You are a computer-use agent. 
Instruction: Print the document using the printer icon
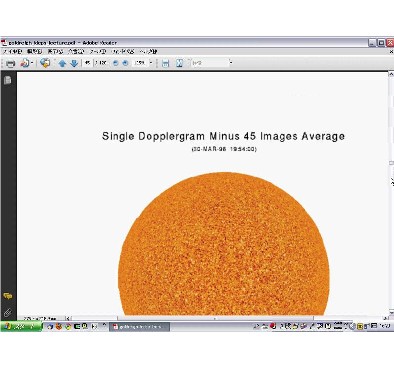click(11, 63)
